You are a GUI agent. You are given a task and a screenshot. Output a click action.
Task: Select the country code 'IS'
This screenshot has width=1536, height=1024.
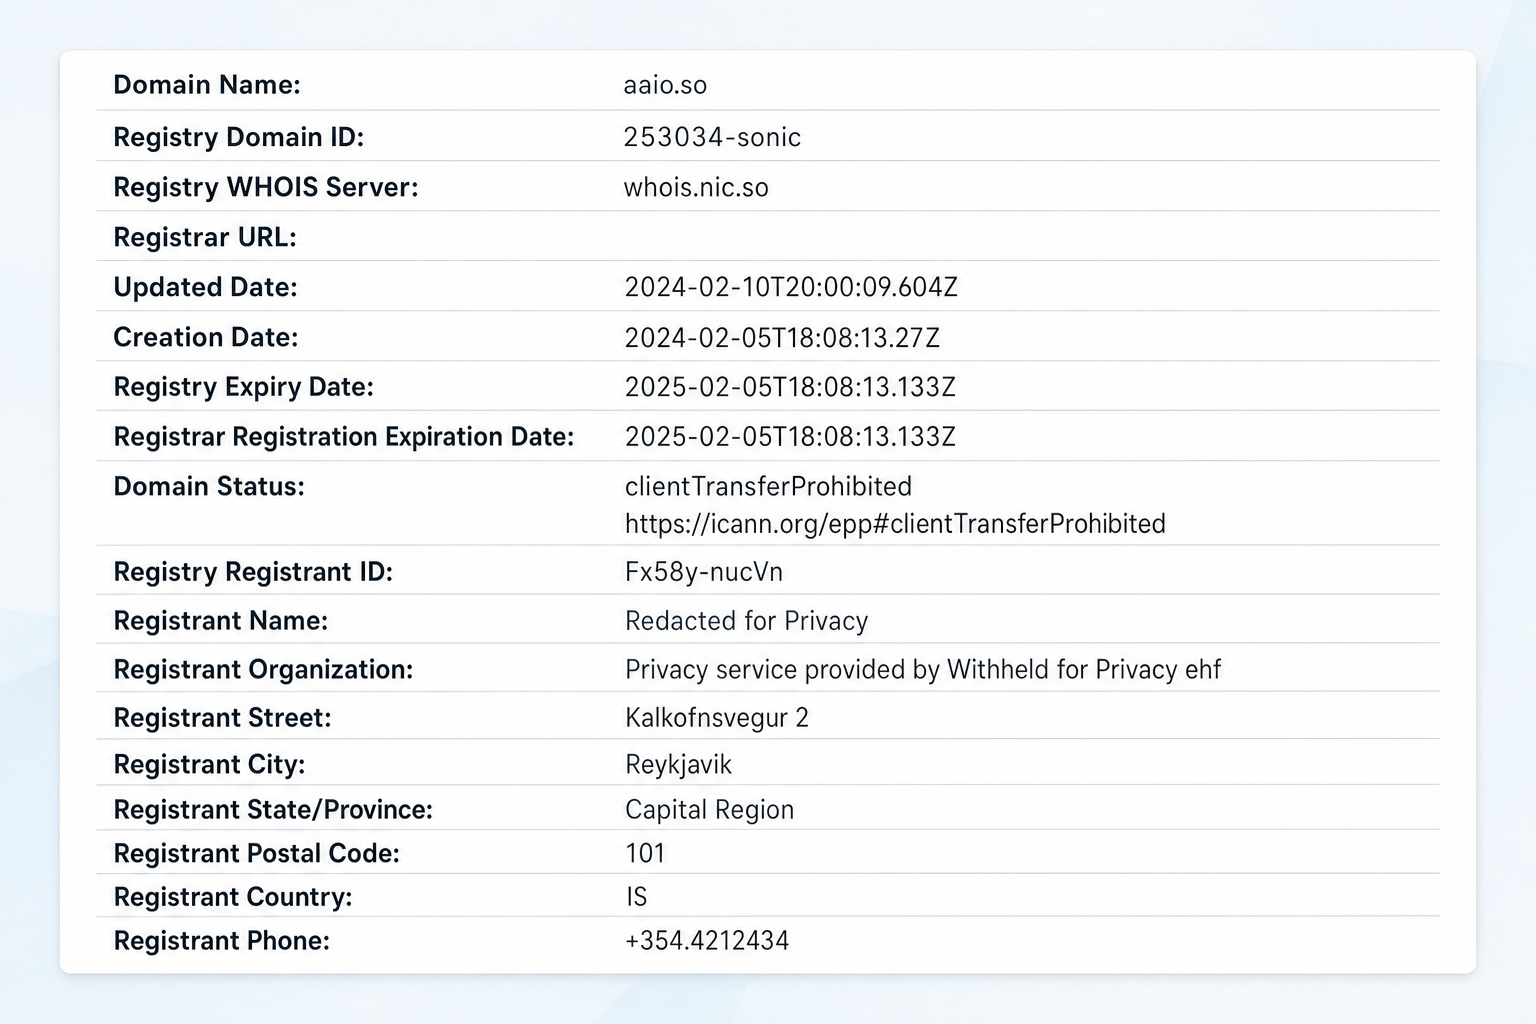pyautogui.click(x=636, y=897)
